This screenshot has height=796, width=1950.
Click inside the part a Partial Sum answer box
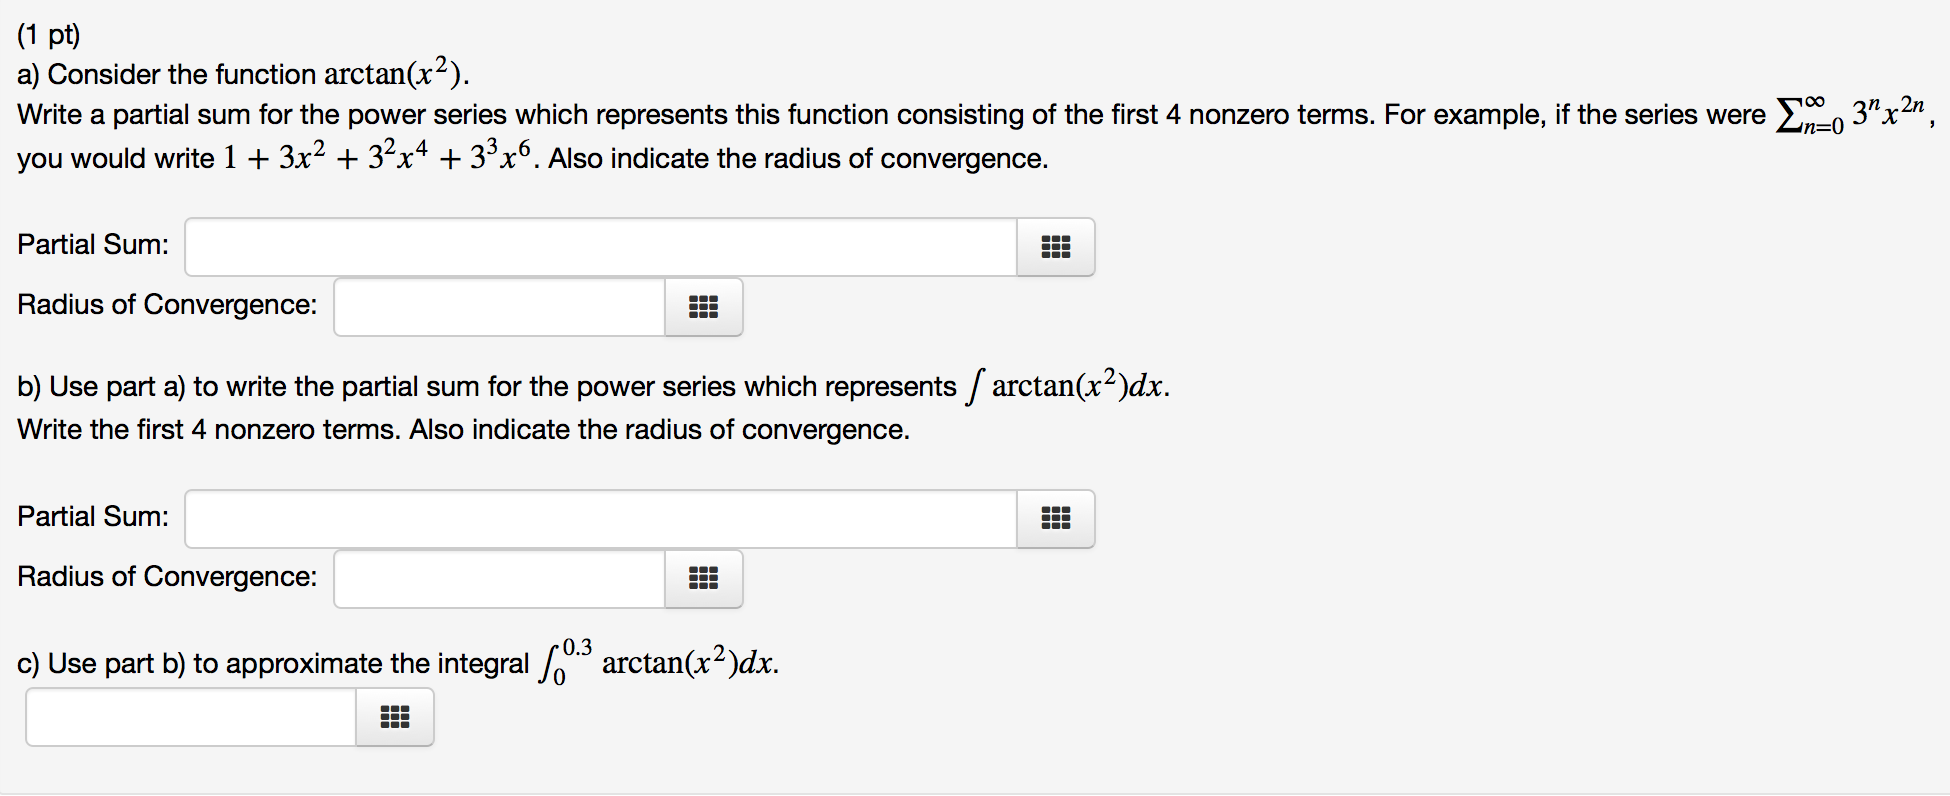coord(600,246)
